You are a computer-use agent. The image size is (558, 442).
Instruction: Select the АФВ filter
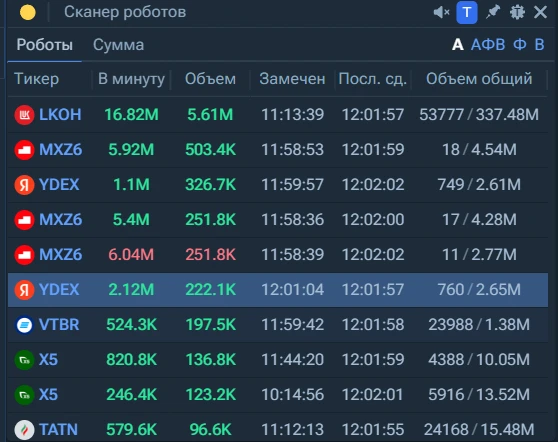point(488,45)
